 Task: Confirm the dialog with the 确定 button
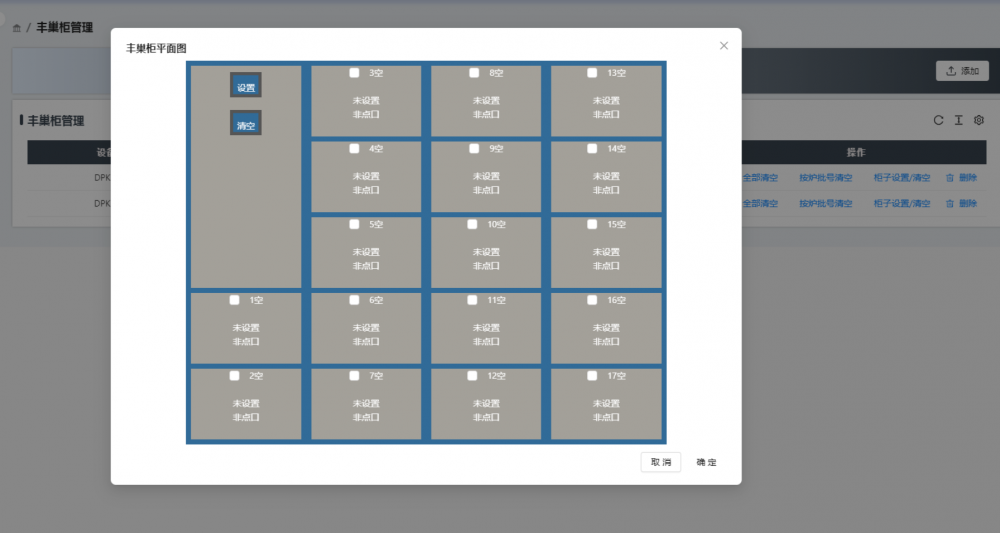point(706,462)
